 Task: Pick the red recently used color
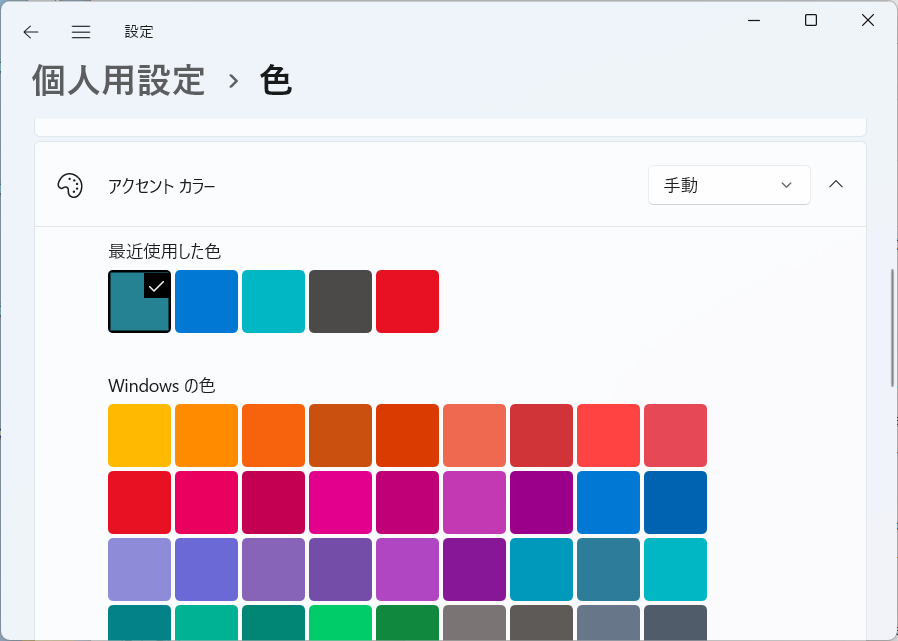[407, 301]
